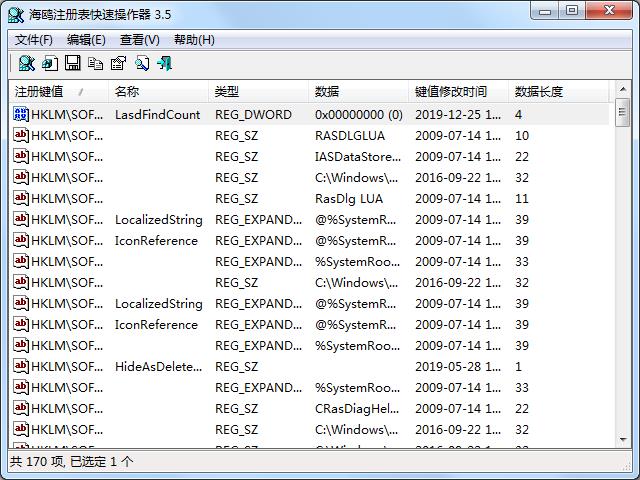This screenshot has height=480, width=640.
Task: Click the properties toolbar icon
Action: [118, 64]
